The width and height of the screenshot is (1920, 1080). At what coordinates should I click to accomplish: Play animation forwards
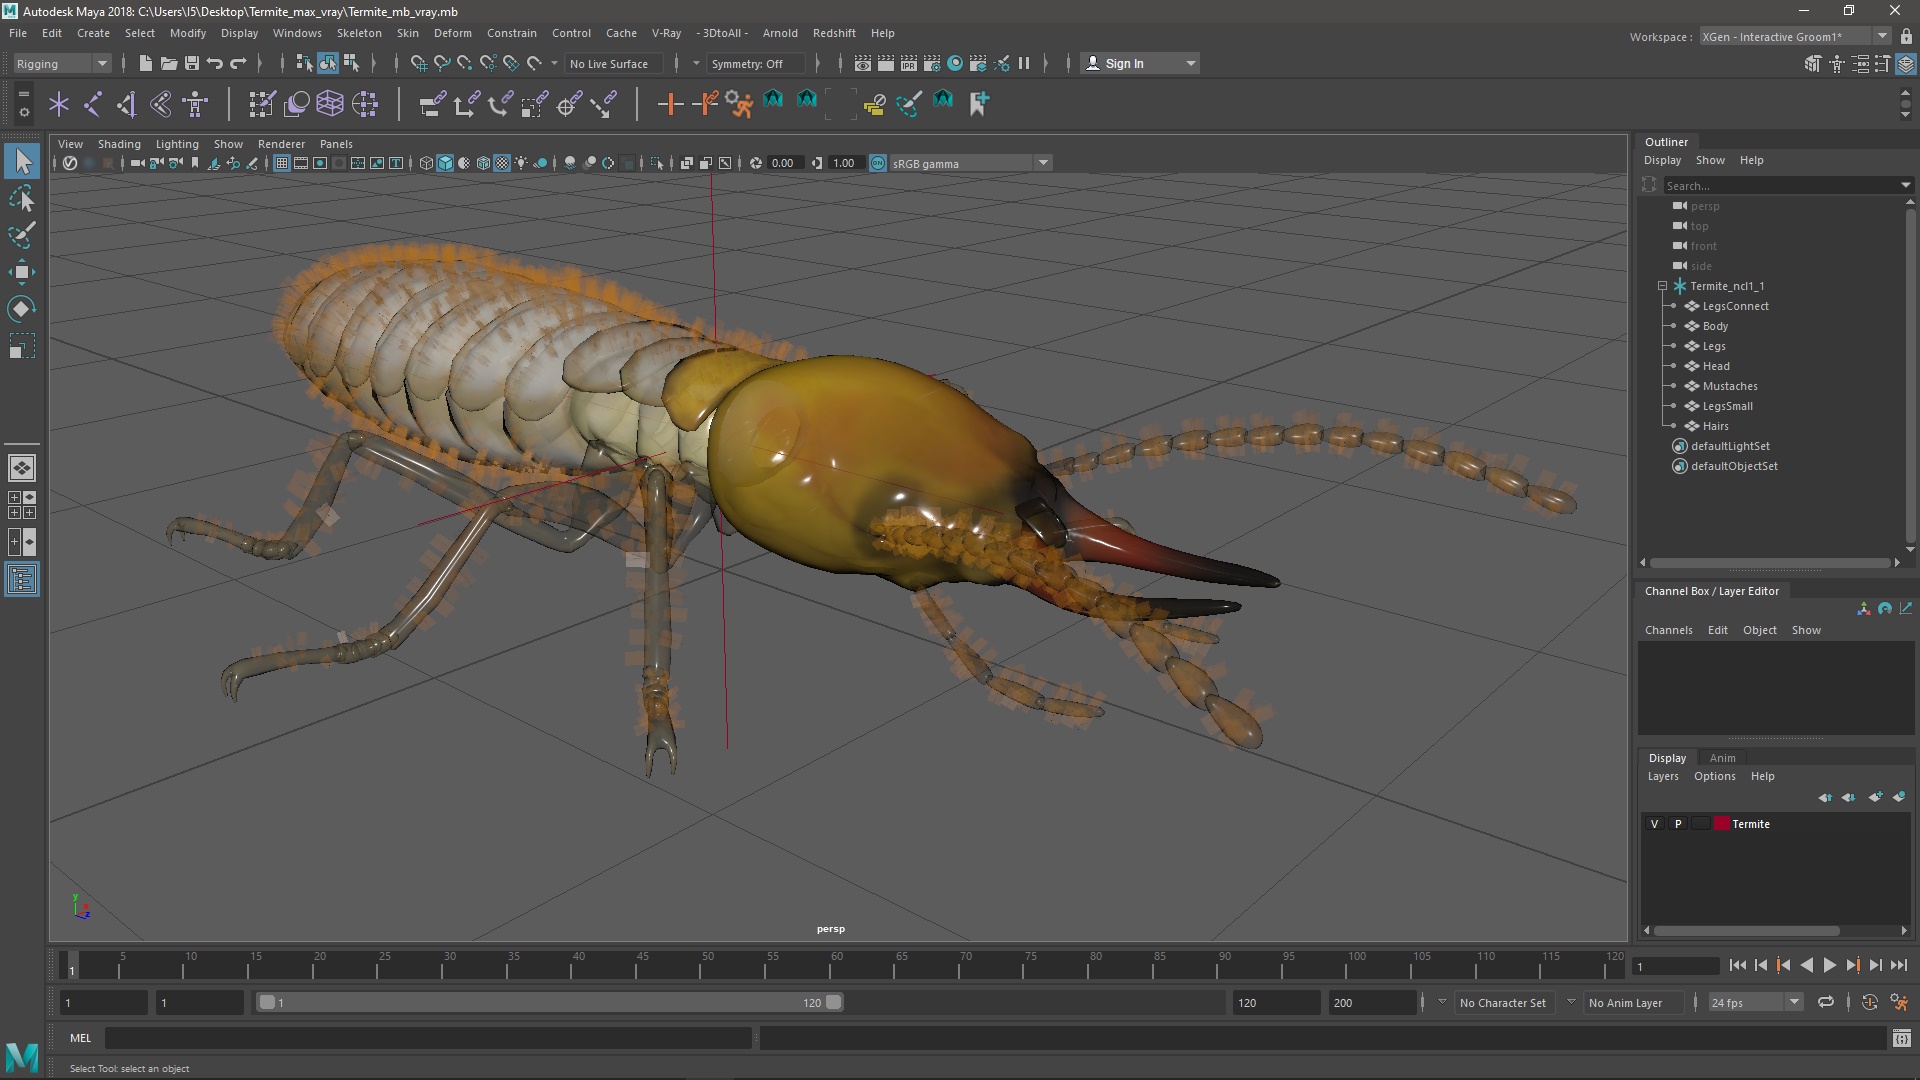(1829, 965)
